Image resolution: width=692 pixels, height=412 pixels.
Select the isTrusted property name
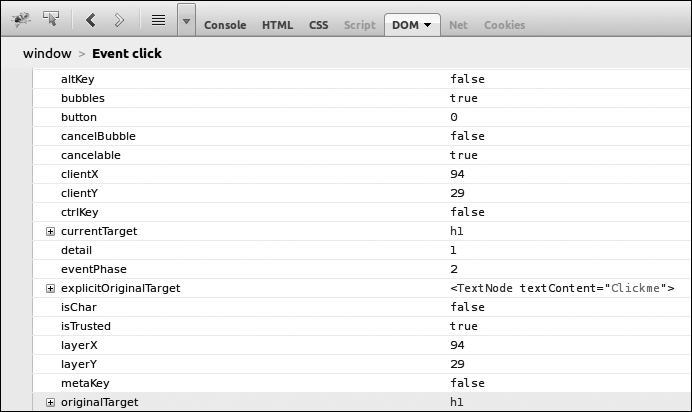click(86, 326)
